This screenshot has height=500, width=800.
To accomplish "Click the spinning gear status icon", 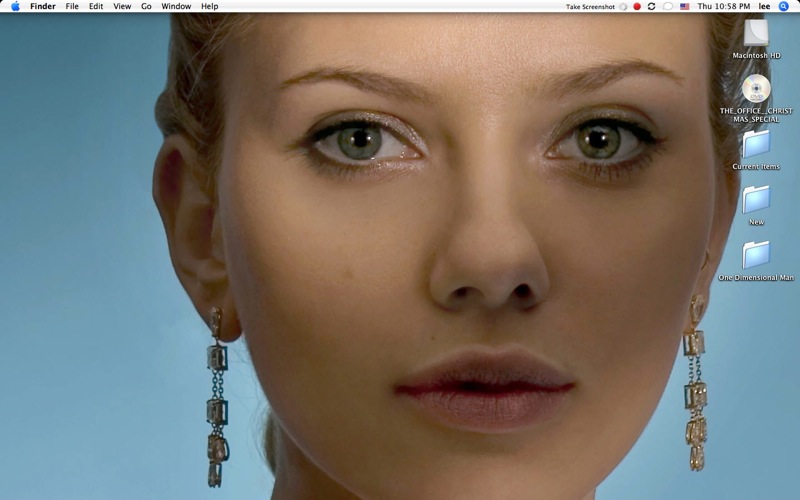I will pyautogui.click(x=623, y=7).
